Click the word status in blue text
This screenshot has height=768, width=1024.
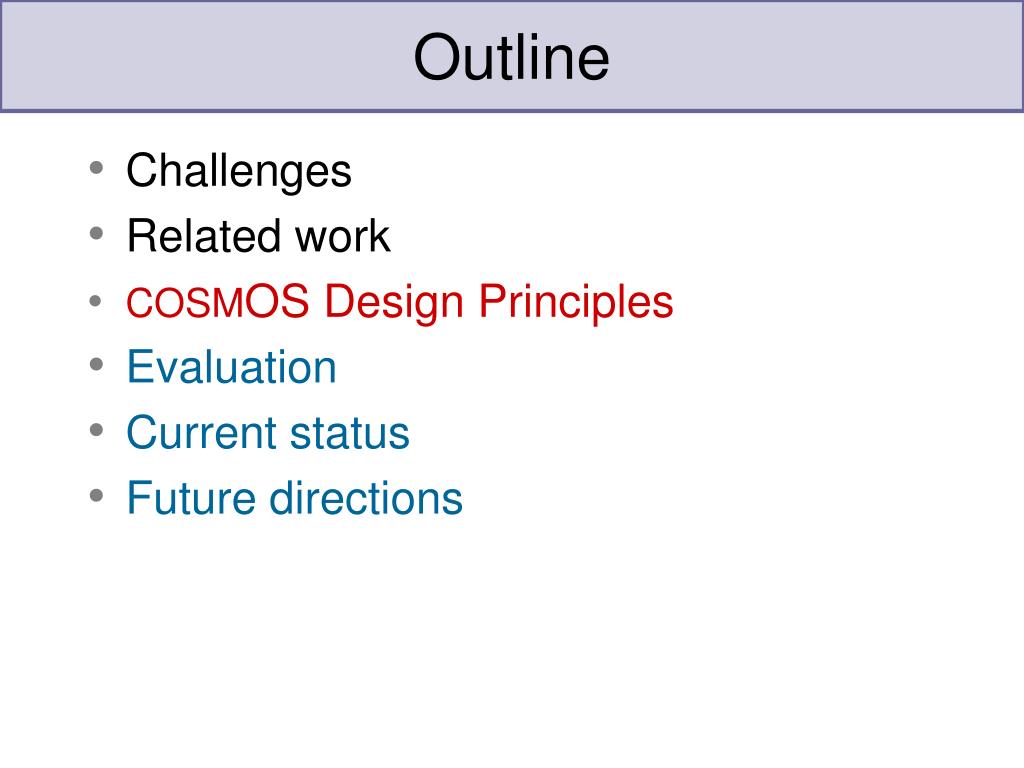click(x=349, y=432)
